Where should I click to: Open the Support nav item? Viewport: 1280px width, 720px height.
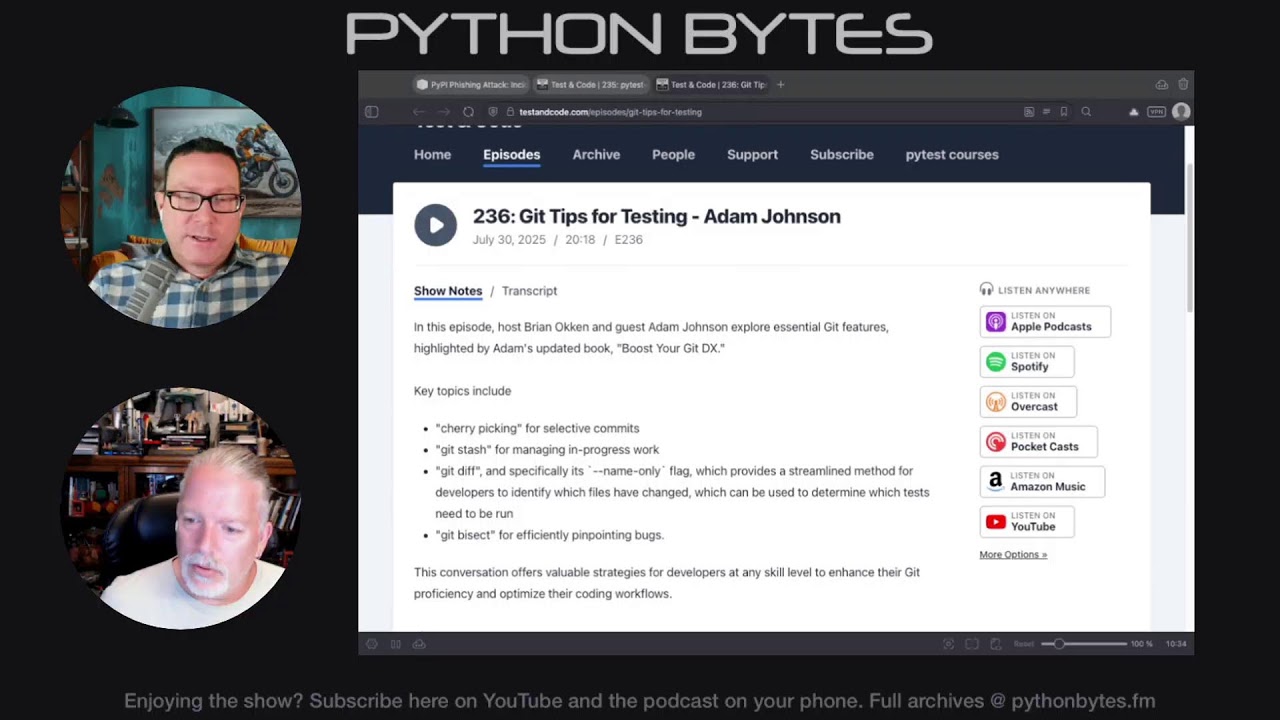[x=752, y=155]
